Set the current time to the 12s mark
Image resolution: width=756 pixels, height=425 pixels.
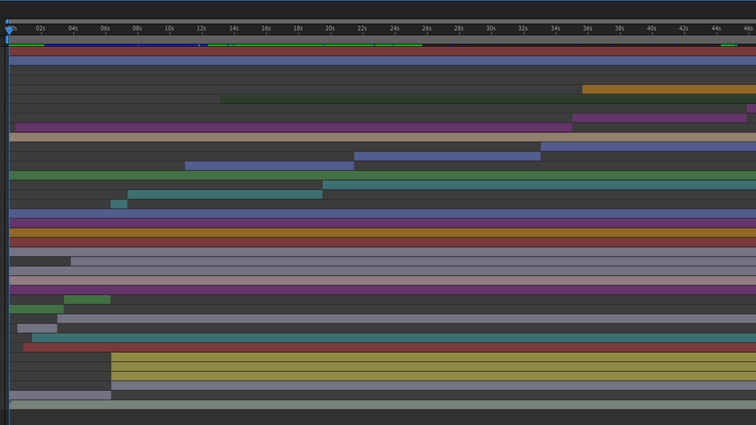pos(202,28)
